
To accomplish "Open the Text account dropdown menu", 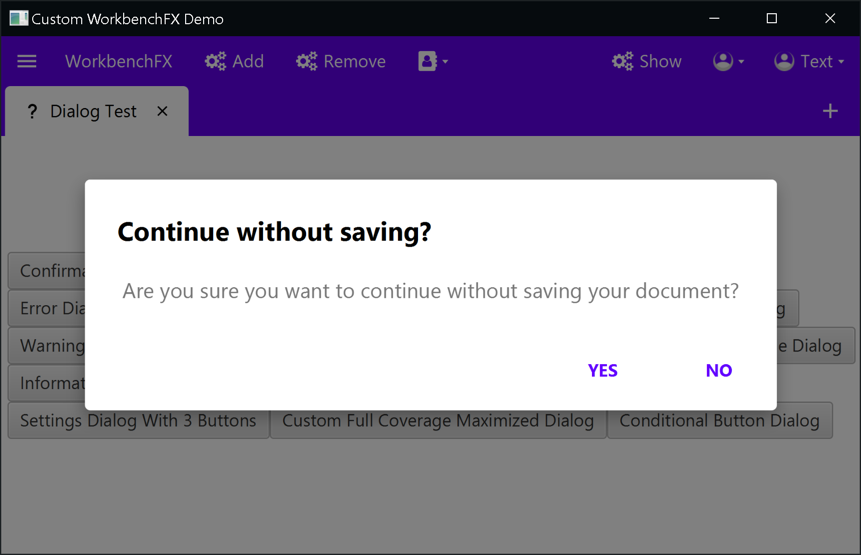I will (809, 62).
